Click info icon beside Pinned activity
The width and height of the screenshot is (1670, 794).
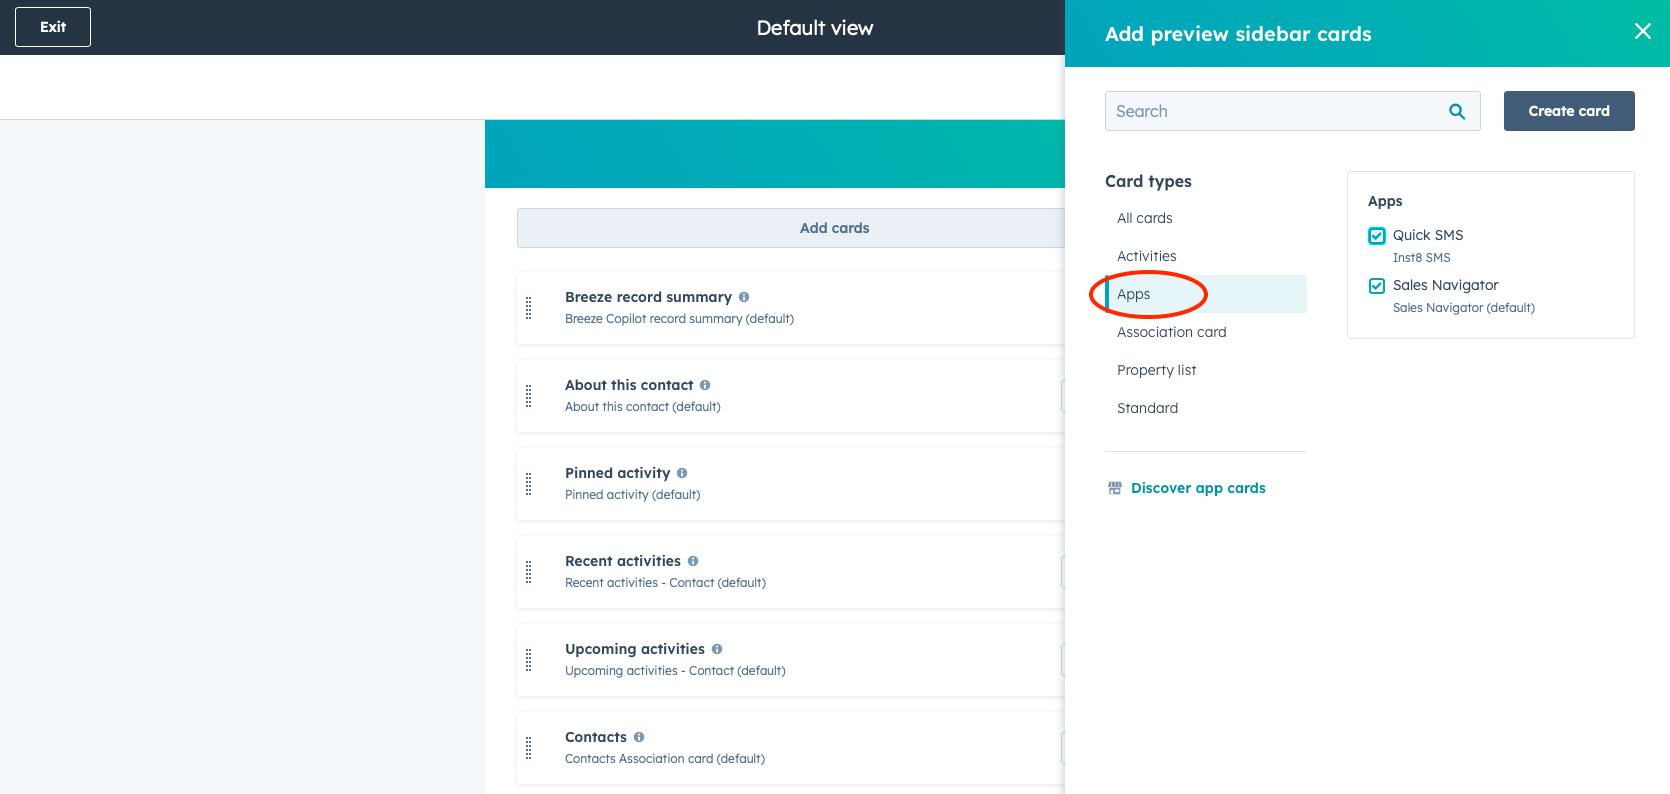coord(682,473)
